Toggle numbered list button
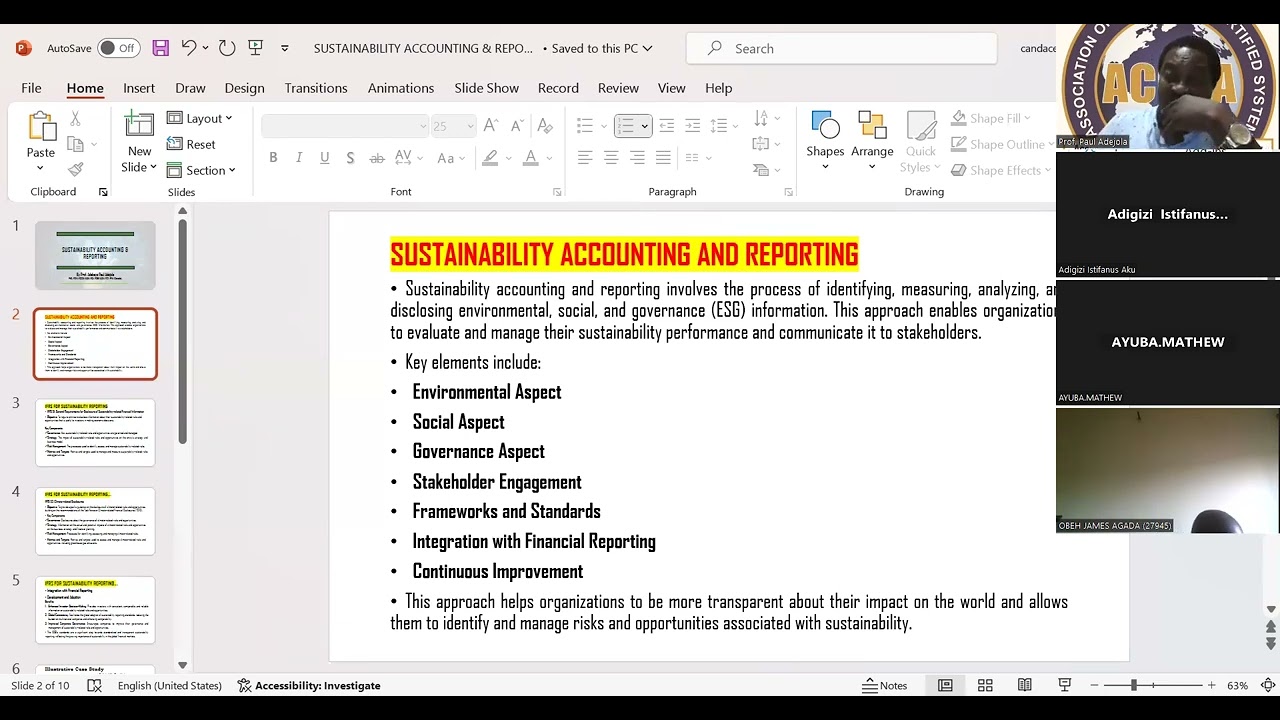 (x=626, y=126)
